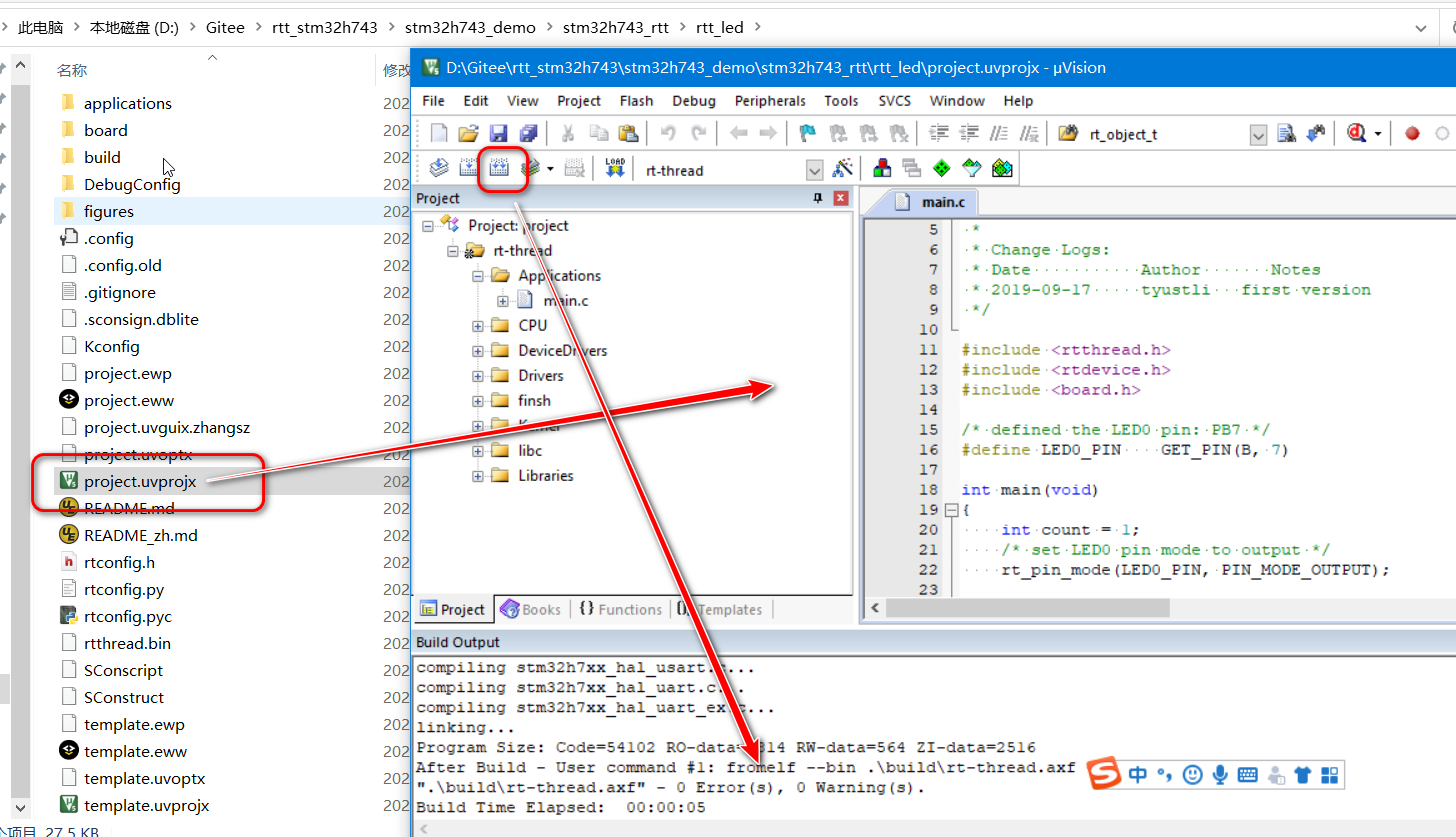Viewport: 1456px width, 837px height.
Task: Expand the CPU group in Project tree
Action: [x=478, y=325]
